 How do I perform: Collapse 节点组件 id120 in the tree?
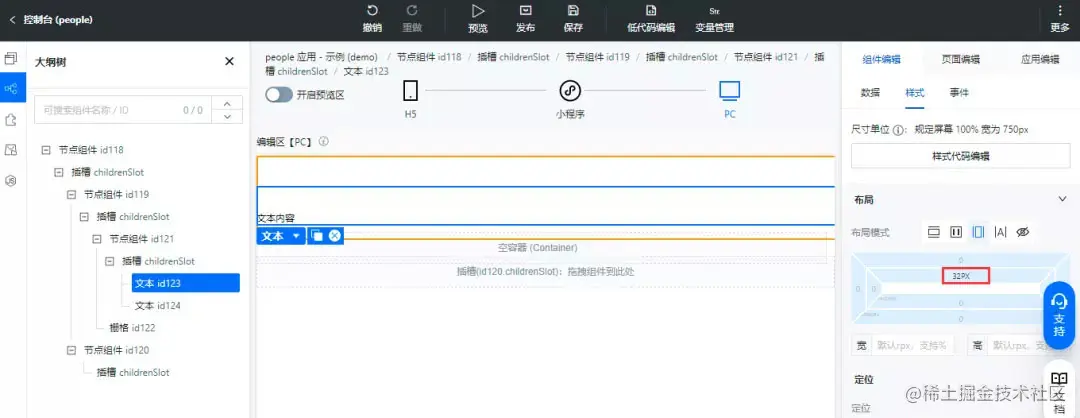click(72, 350)
